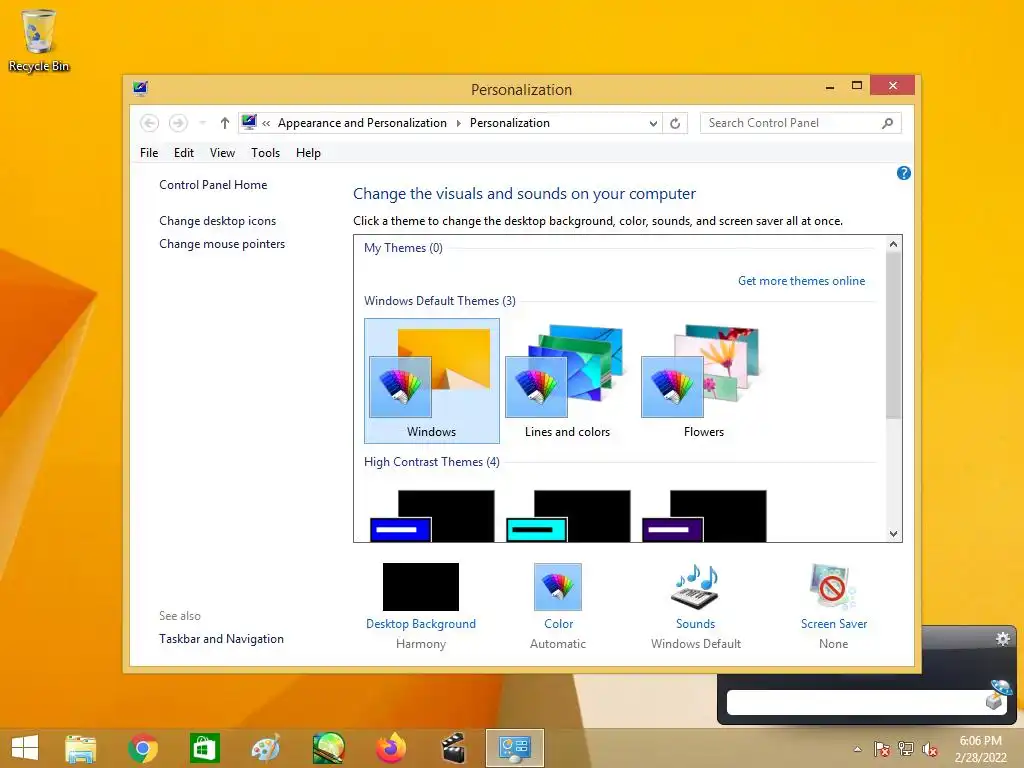Open the green globe app on the taskbar
1024x768 pixels.
pos(328,748)
